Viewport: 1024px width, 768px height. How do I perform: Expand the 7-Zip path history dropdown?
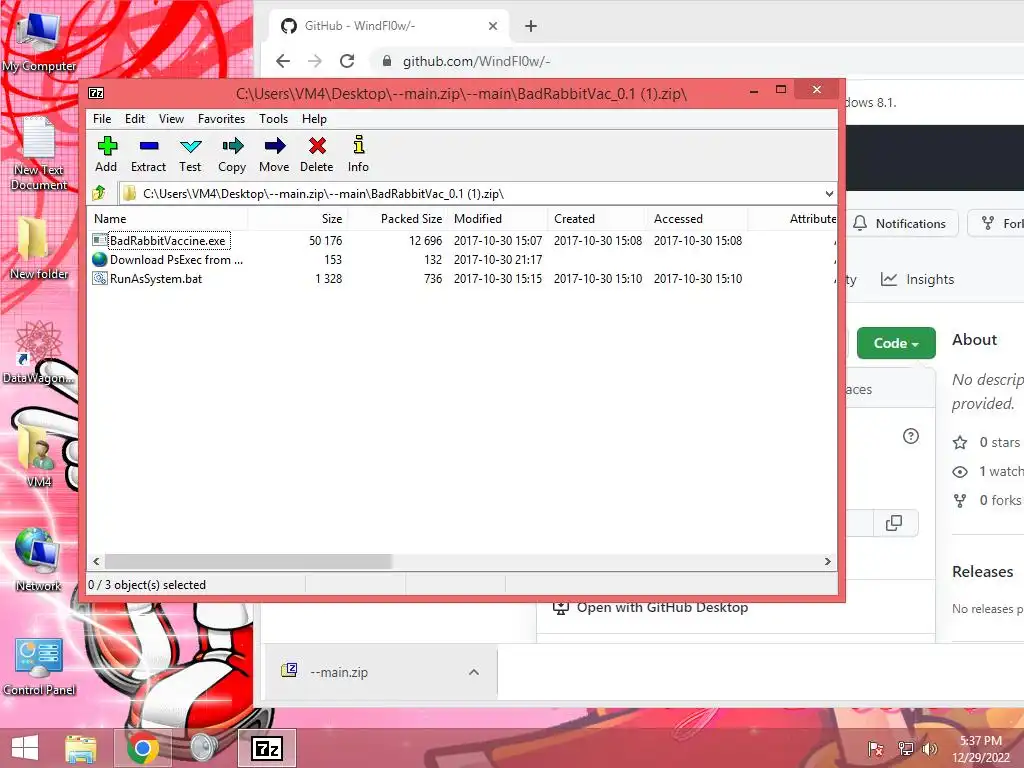829,193
